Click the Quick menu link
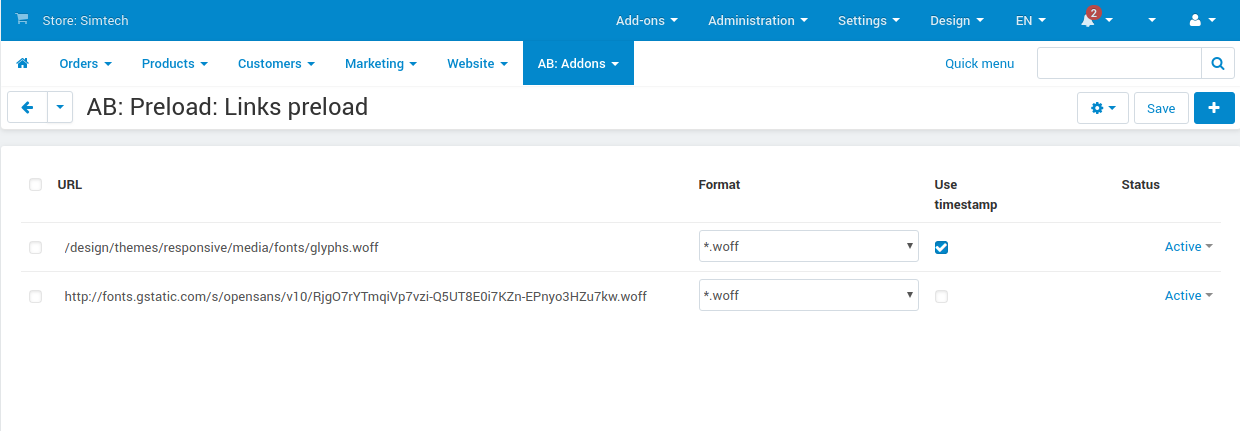 [979, 63]
